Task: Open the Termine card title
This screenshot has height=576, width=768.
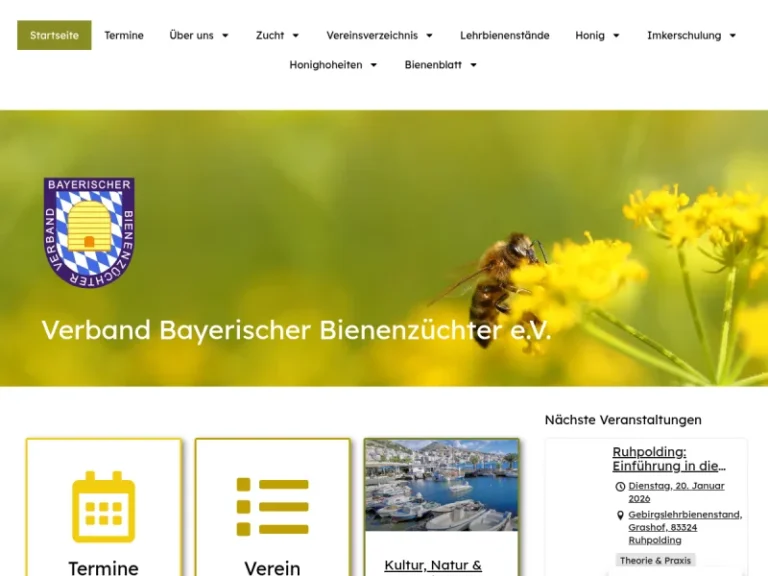Action: point(103,568)
